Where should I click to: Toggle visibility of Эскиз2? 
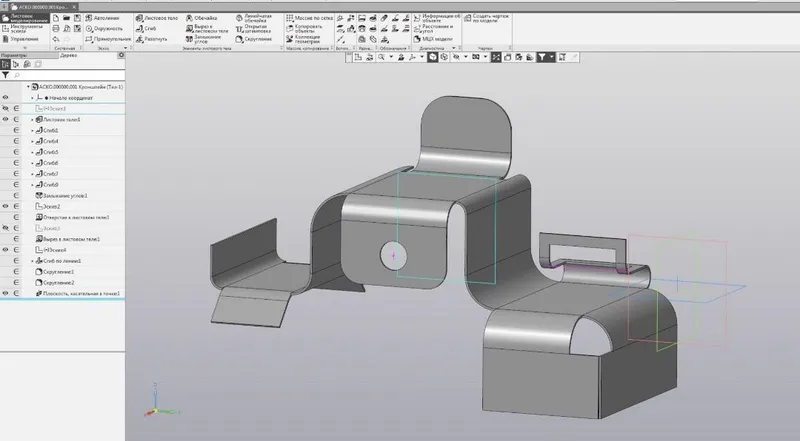tap(6, 206)
